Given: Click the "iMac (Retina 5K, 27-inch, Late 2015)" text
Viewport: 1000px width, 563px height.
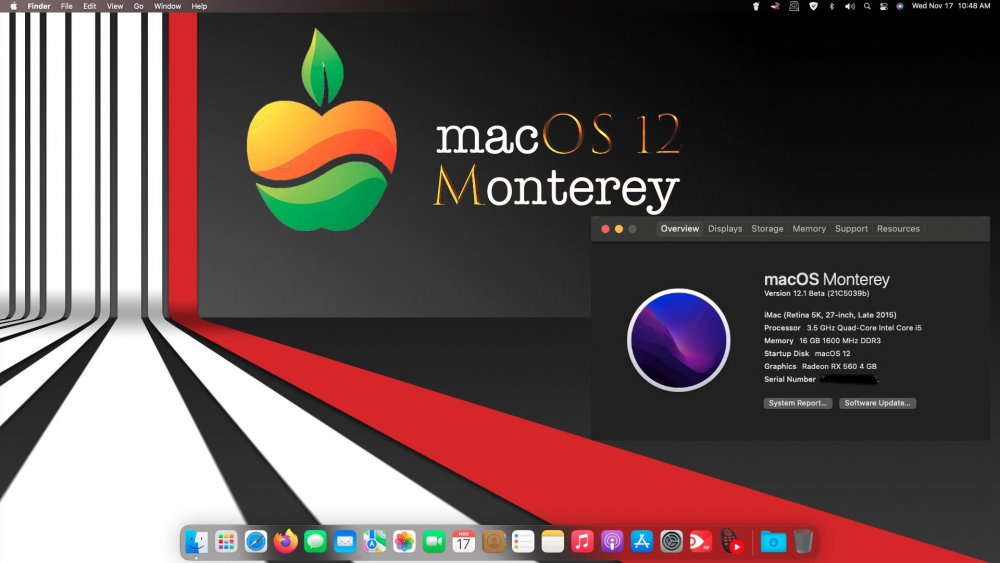Looking at the screenshot, I should [x=830, y=315].
